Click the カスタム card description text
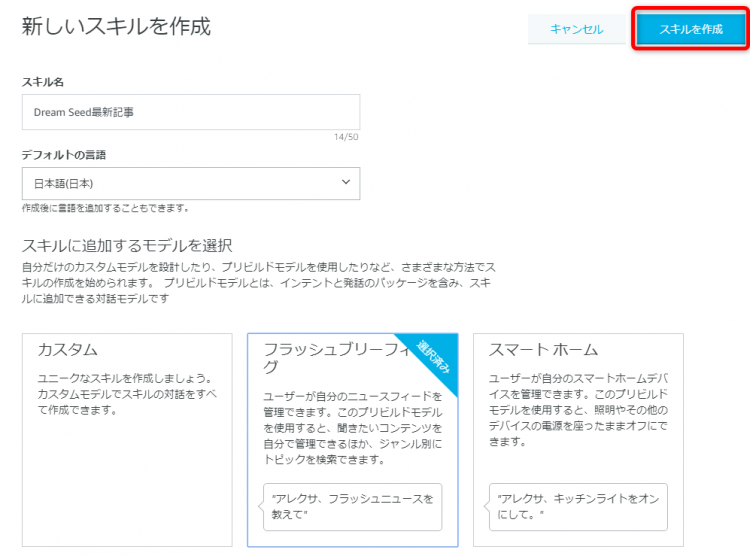The width and height of the screenshot is (750, 556). click(x=127, y=394)
